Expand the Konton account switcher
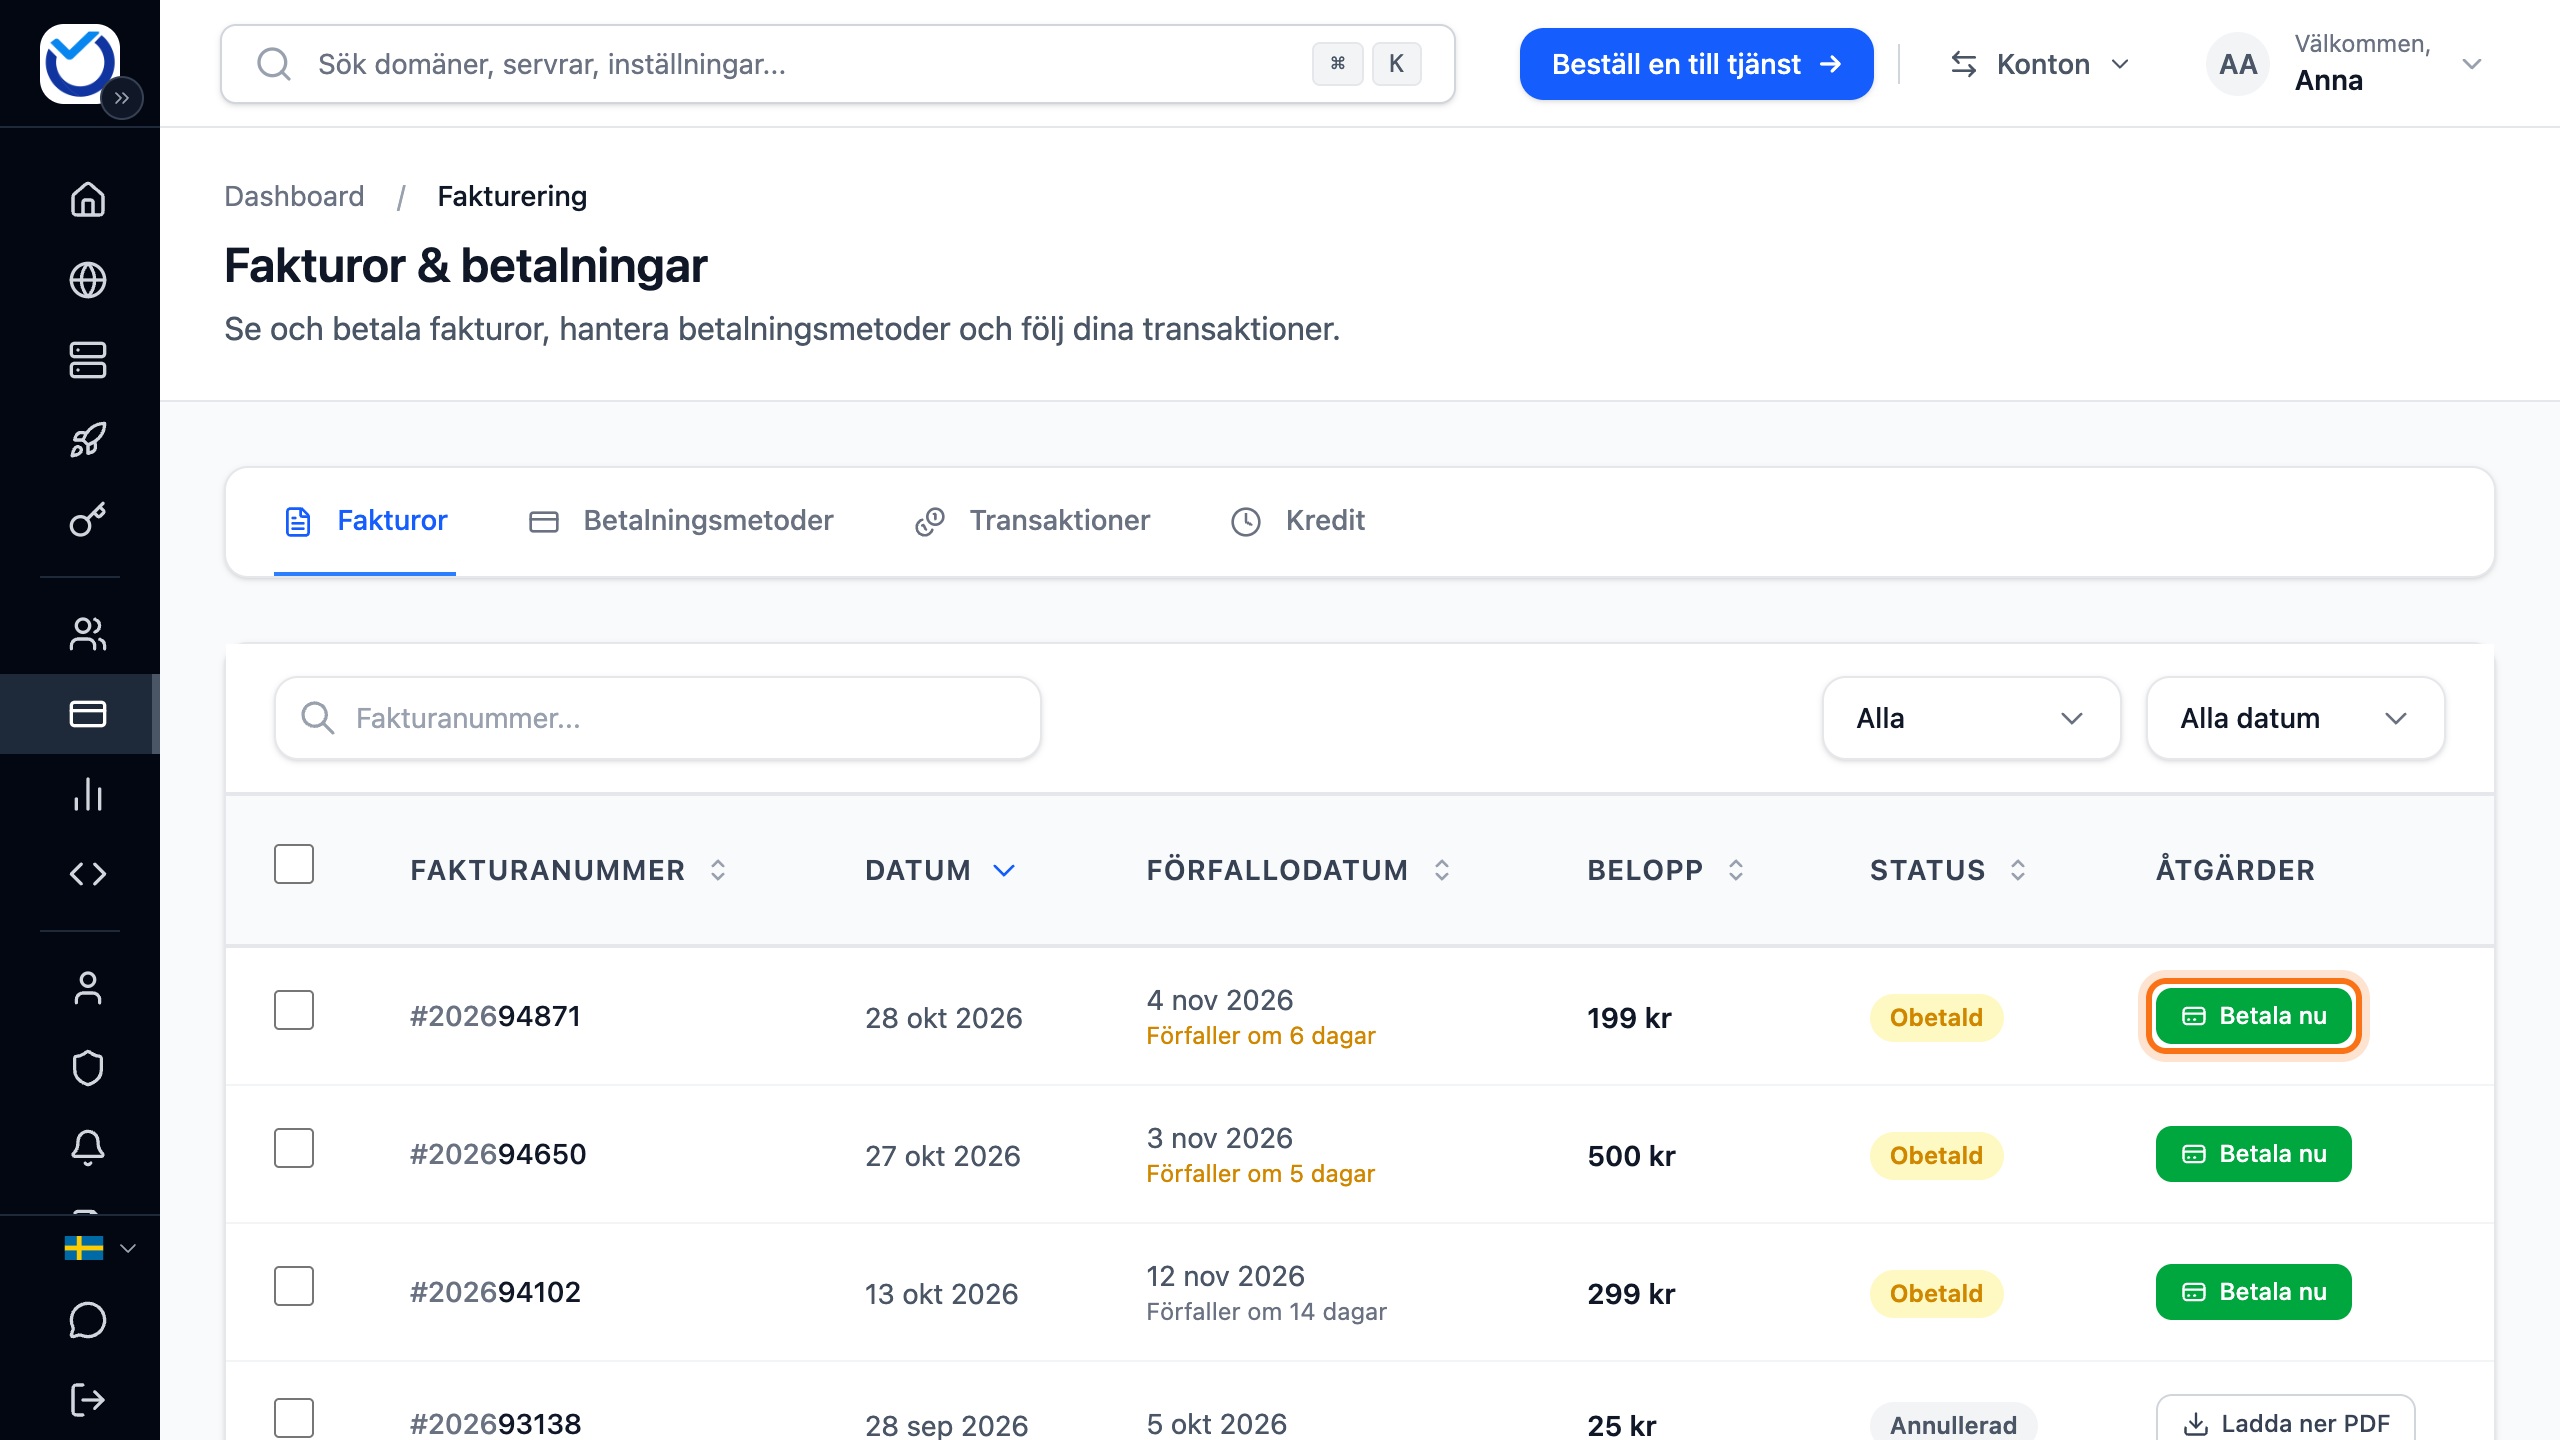The width and height of the screenshot is (2560, 1440). click(2040, 64)
